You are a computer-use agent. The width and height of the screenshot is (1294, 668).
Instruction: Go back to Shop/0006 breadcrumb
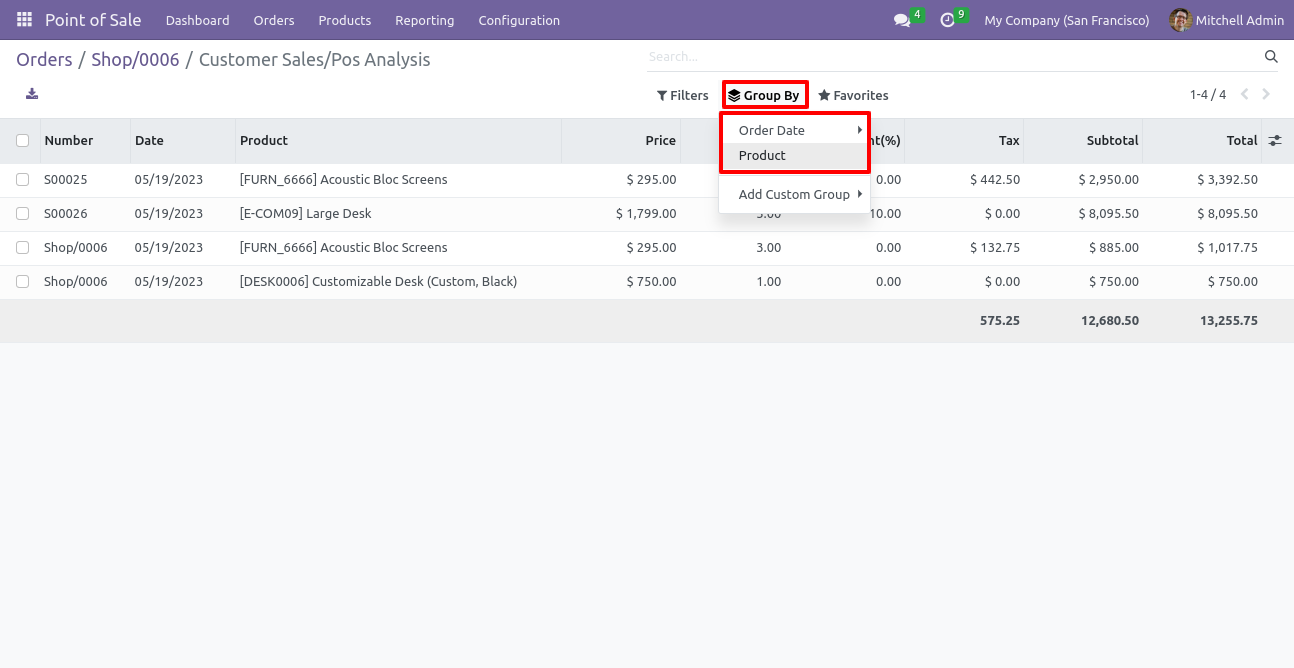[x=135, y=60]
